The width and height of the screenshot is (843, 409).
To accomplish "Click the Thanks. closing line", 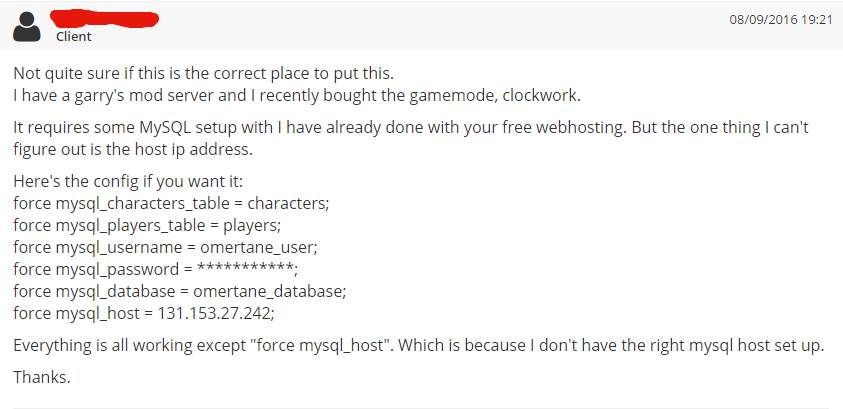I will click(x=42, y=377).
